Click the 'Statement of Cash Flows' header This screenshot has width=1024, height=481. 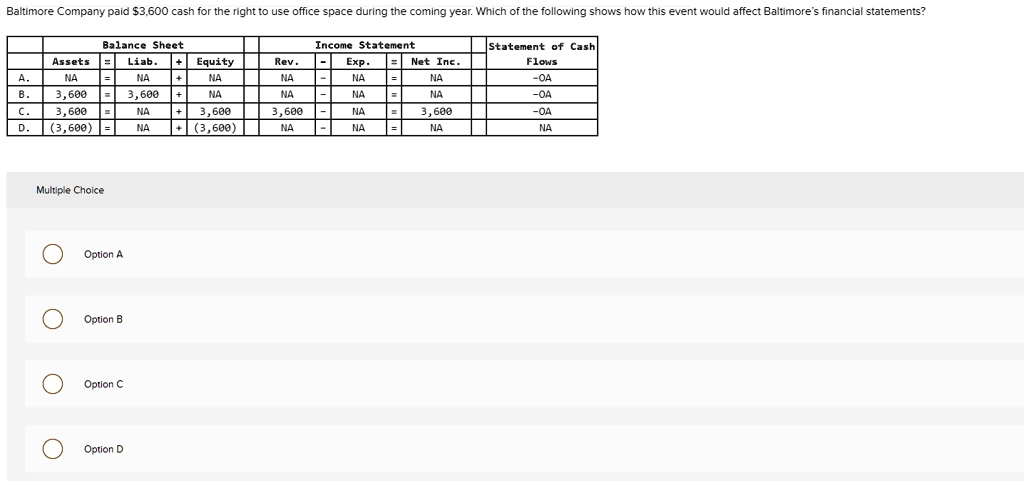[542, 54]
